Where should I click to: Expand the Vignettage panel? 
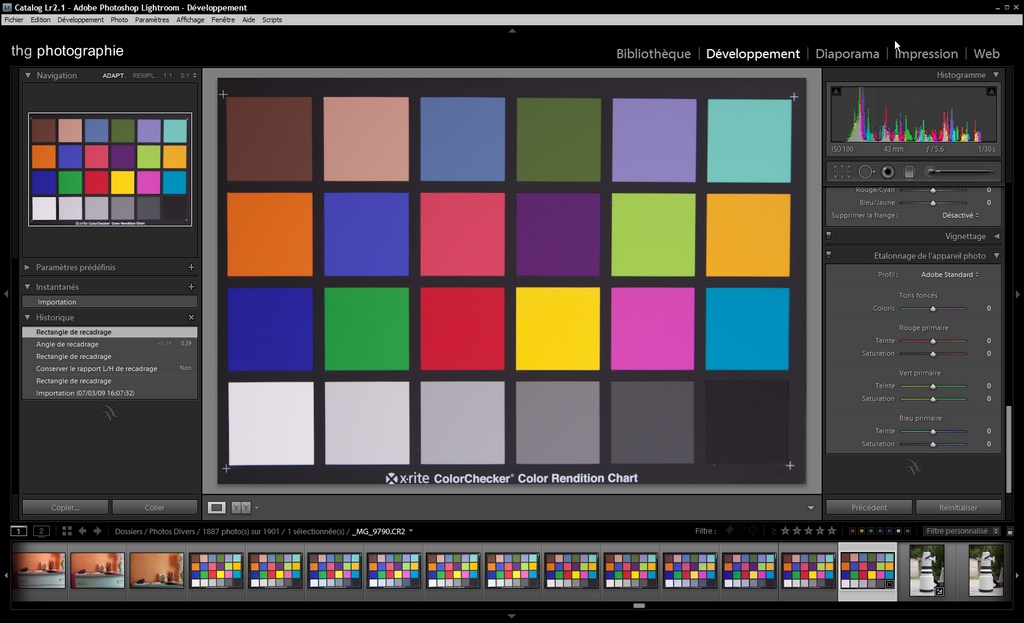click(x=997, y=236)
